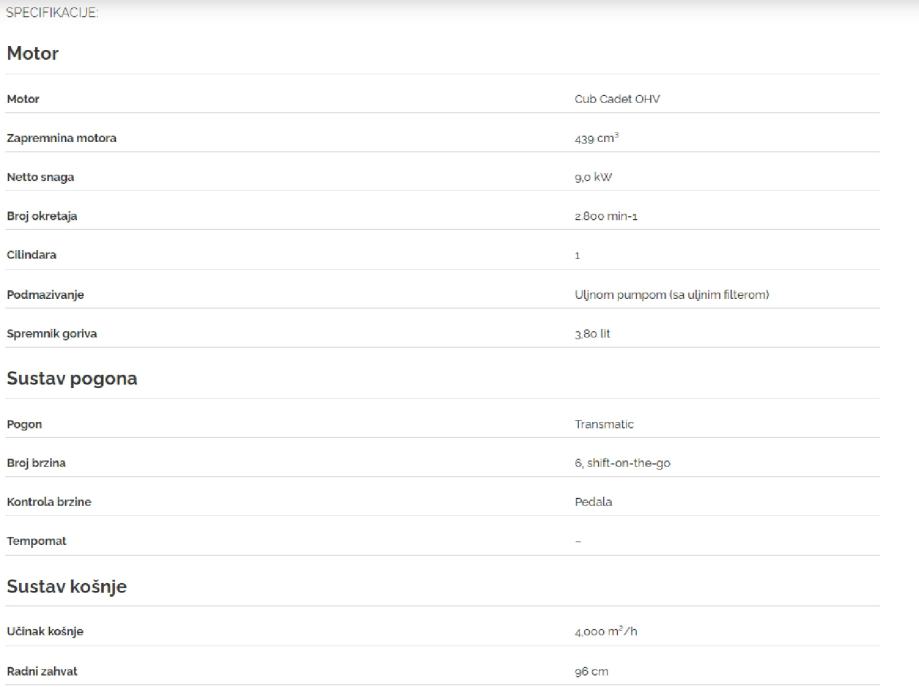
Task: Click the Netto snaga label
Action: pos(41,177)
